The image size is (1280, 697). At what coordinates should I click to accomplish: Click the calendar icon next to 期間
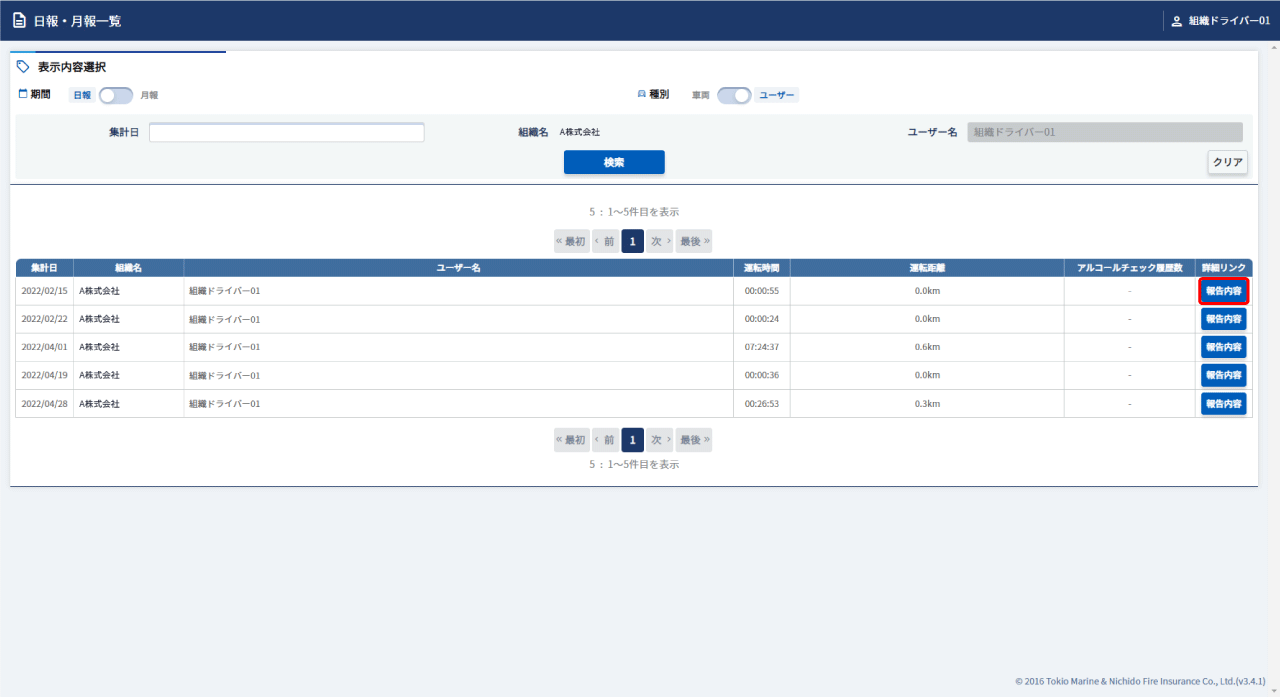pos(23,94)
